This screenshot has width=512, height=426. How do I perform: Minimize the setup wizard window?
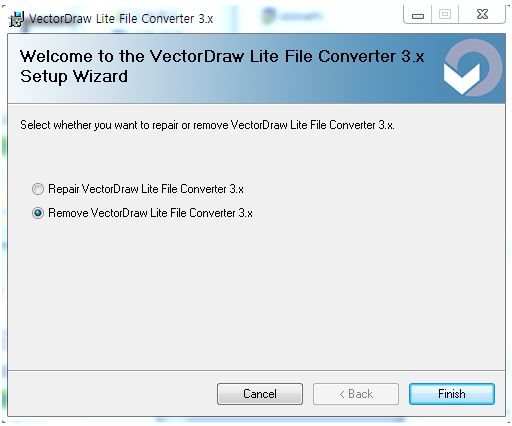coord(418,15)
